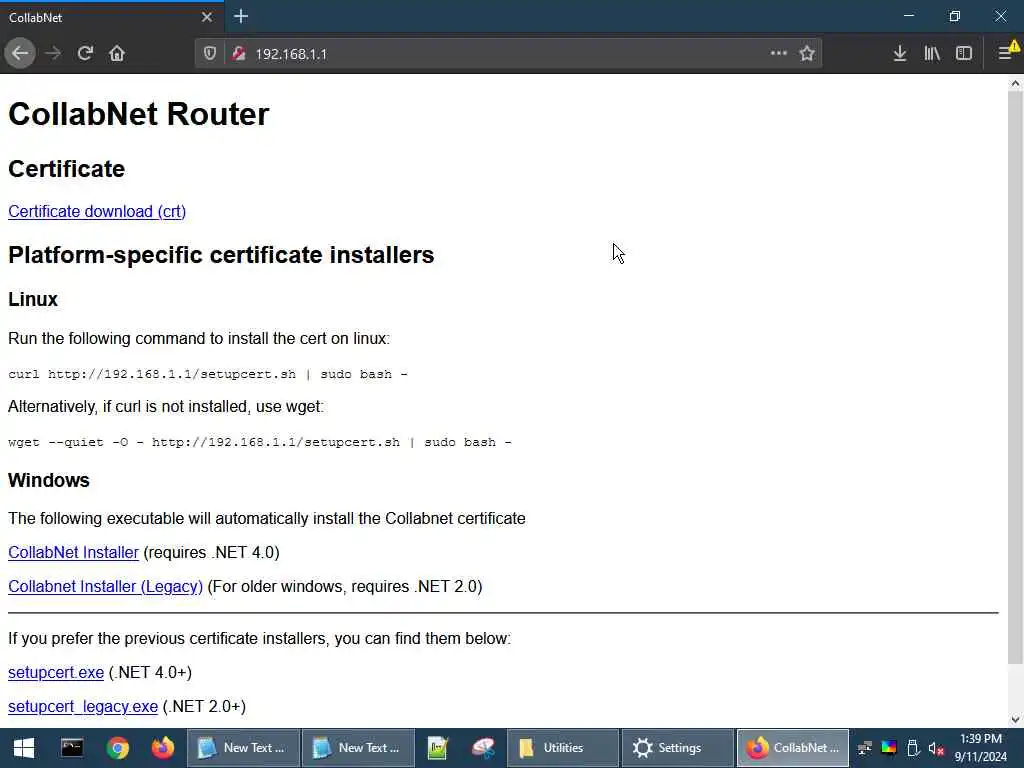The image size is (1024, 768).
Task: Launch Google Chrome from the taskbar
Action: 118,748
